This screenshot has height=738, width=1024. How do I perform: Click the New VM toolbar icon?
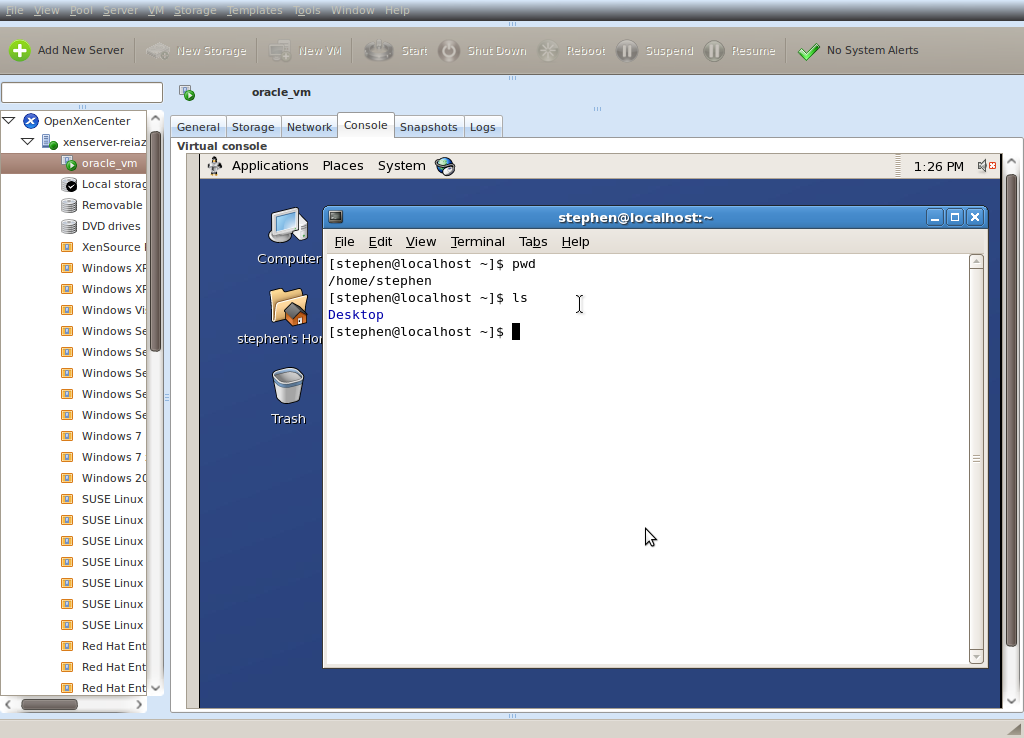point(280,51)
